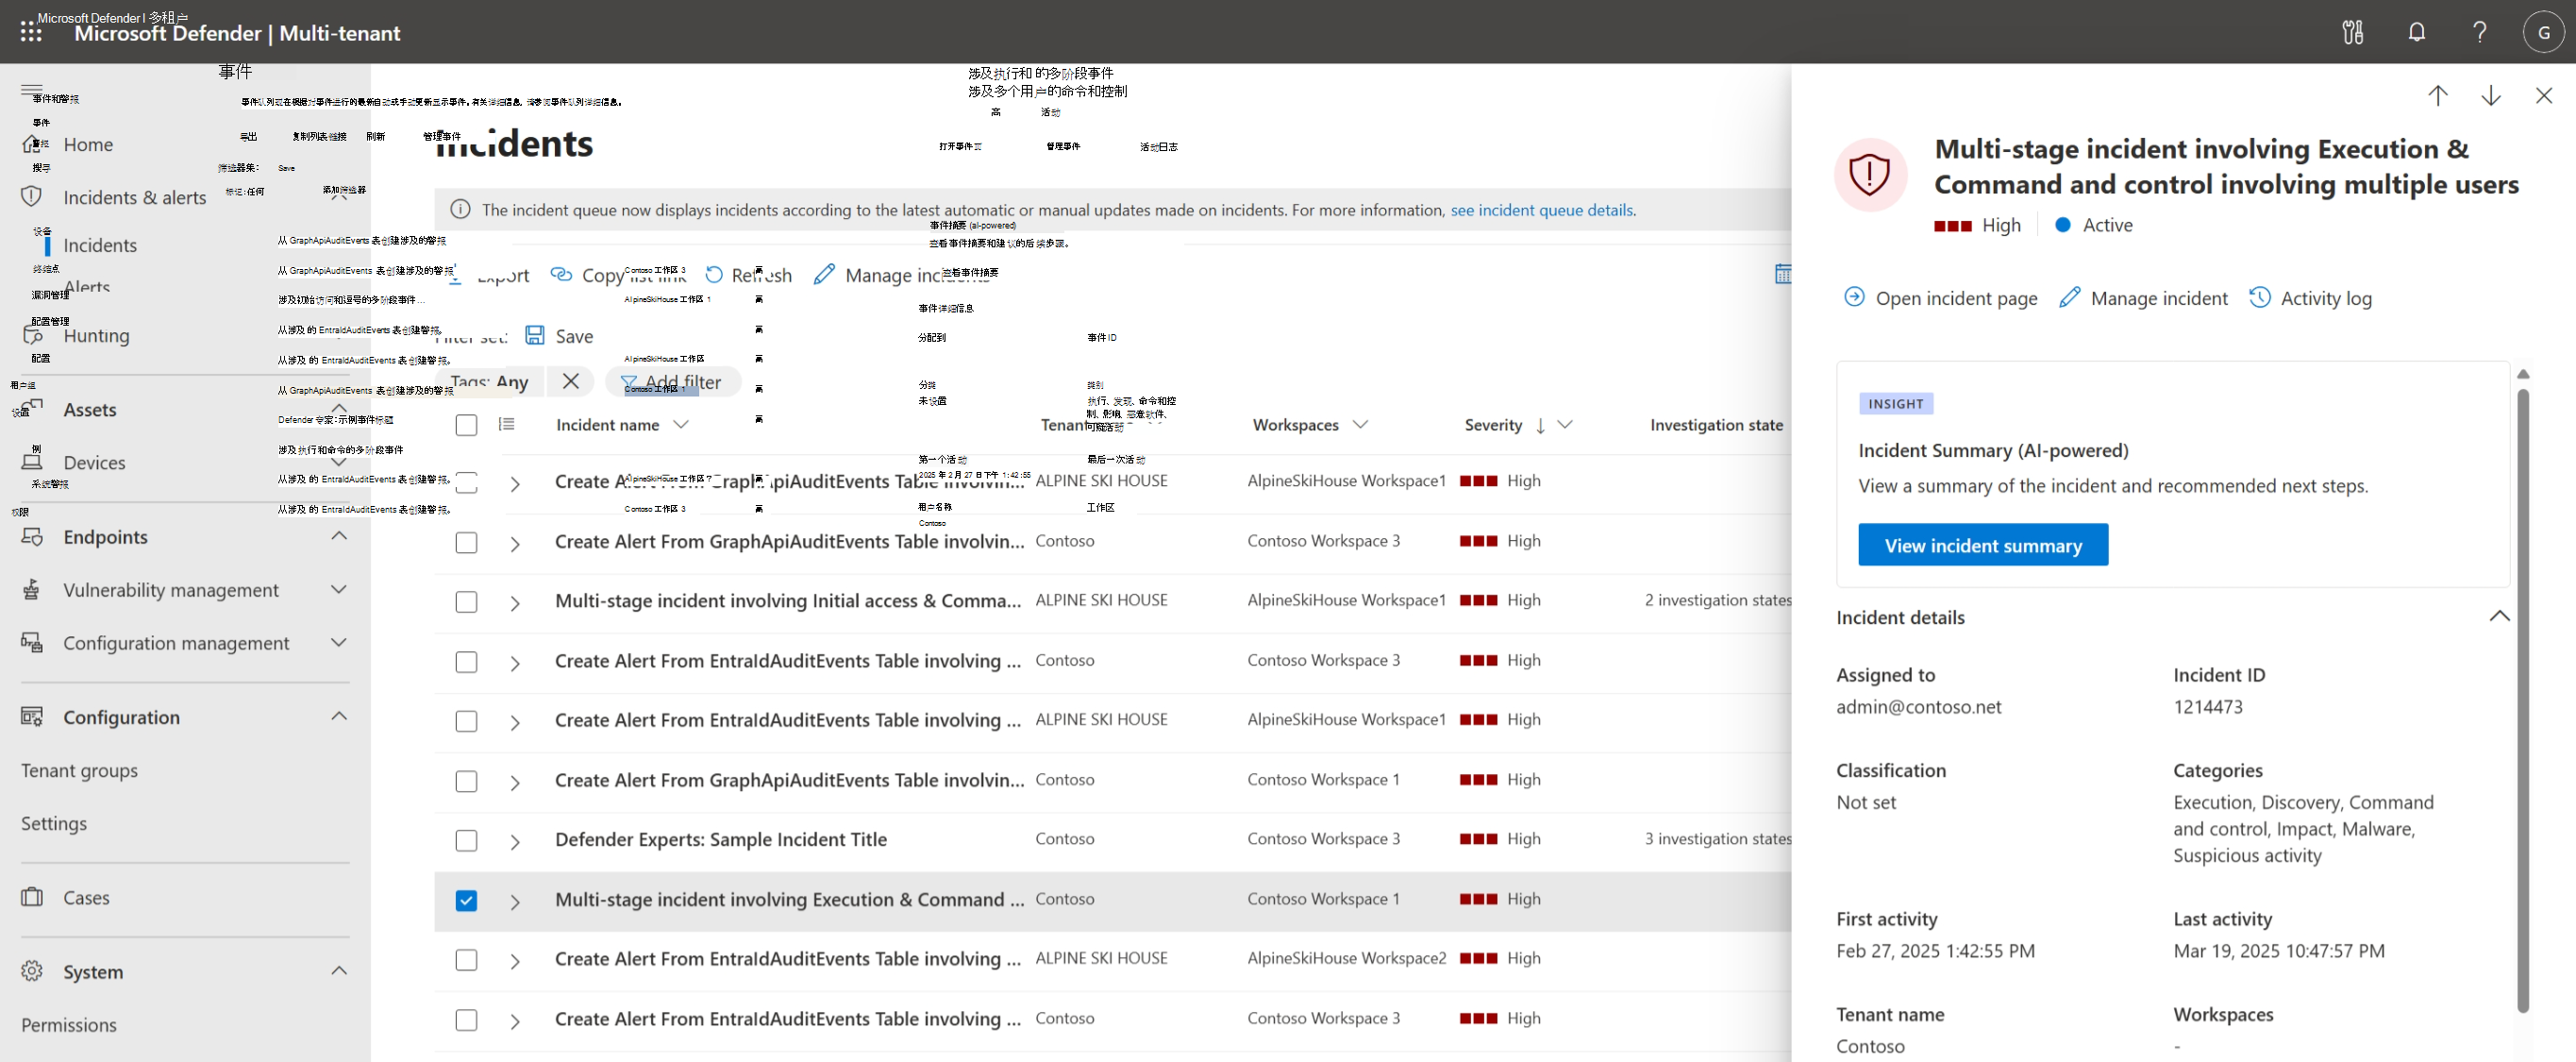
Task: Go to previous incident with up arrow
Action: [x=2437, y=96]
